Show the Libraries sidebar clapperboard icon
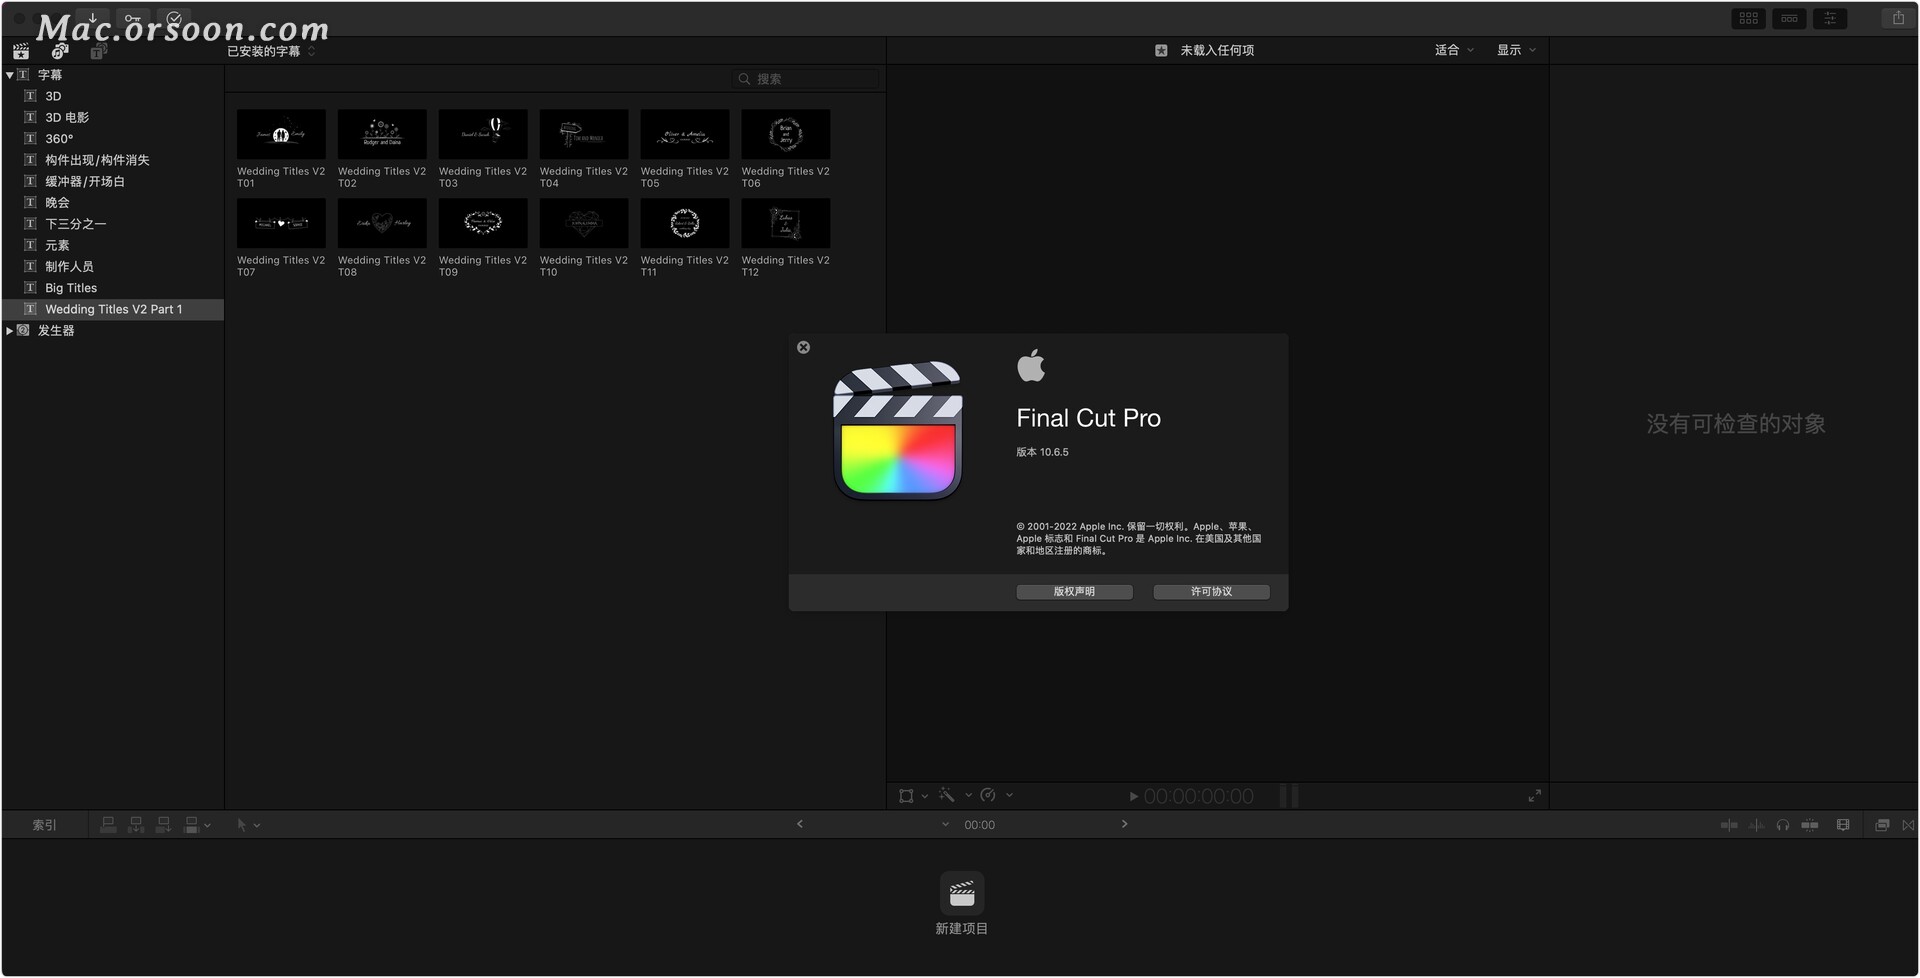 tap(21, 51)
